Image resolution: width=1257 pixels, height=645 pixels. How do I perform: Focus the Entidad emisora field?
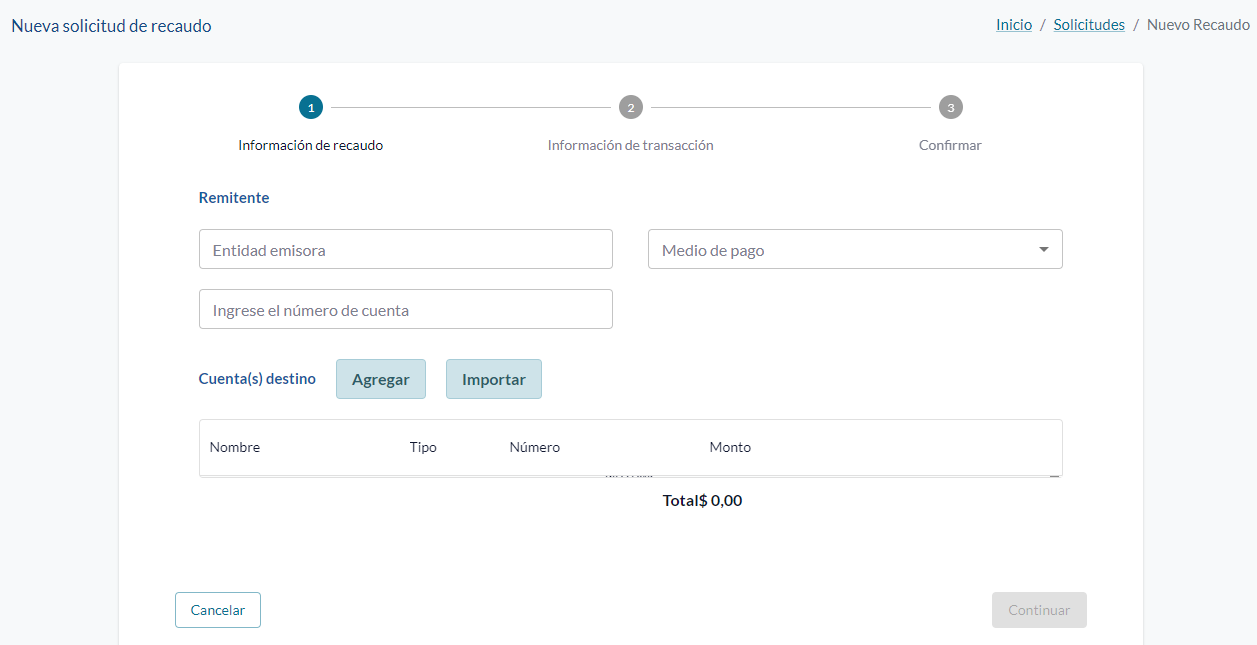click(x=406, y=249)
